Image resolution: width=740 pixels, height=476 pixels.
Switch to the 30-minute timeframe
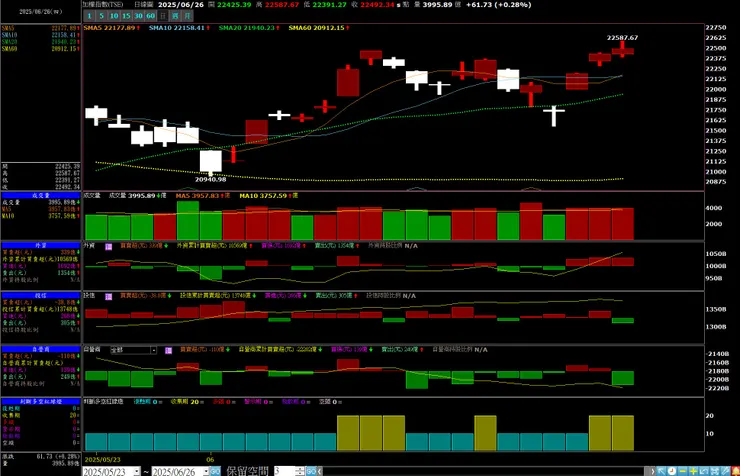(138, 16)
